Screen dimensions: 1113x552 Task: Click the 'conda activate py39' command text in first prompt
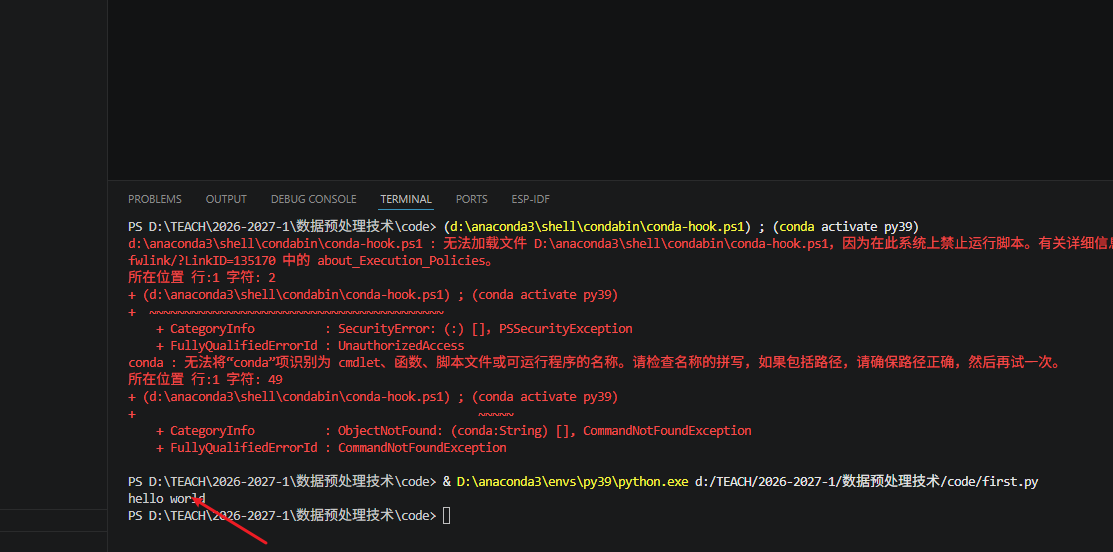[845, 226]
